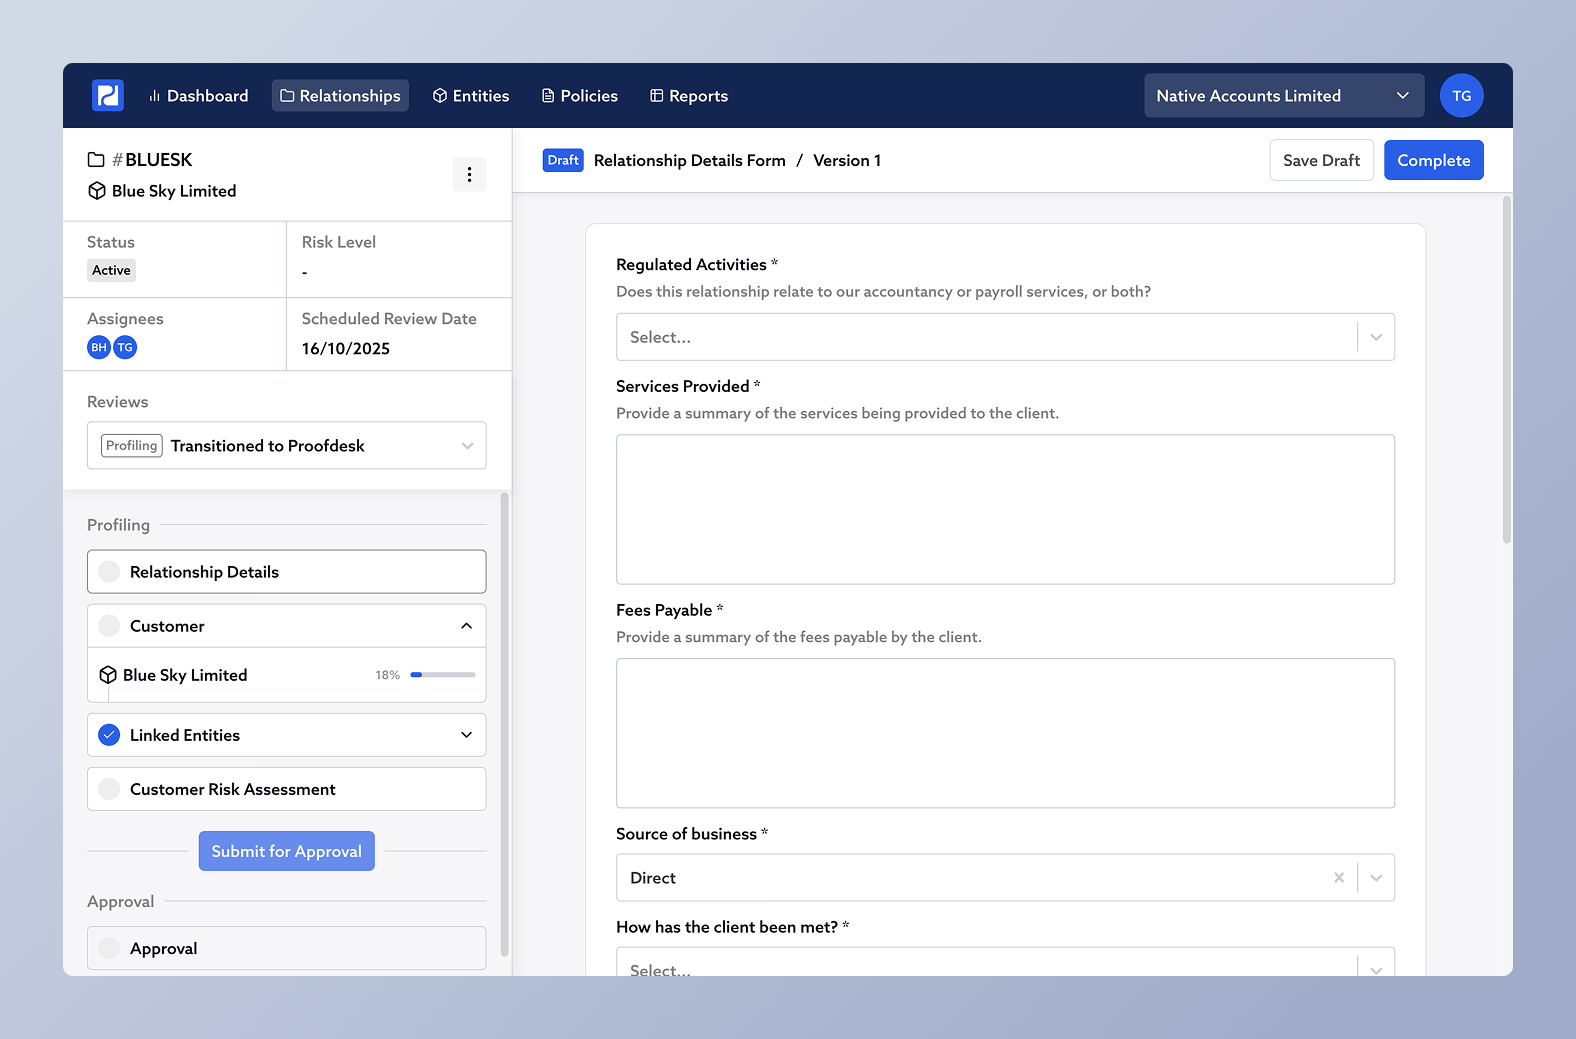
Task: Click the Blue Sky Limited progress bar
Action: (x=443, y=675)
